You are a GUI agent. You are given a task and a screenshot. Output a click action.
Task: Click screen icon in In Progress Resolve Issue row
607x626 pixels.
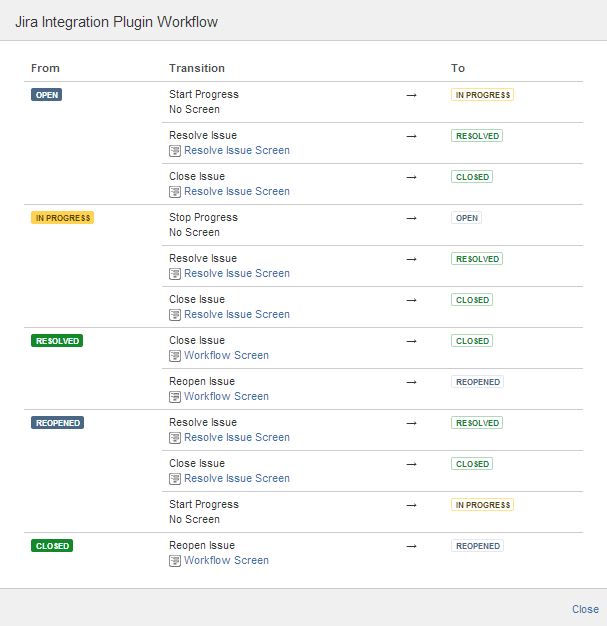[175, 274]
